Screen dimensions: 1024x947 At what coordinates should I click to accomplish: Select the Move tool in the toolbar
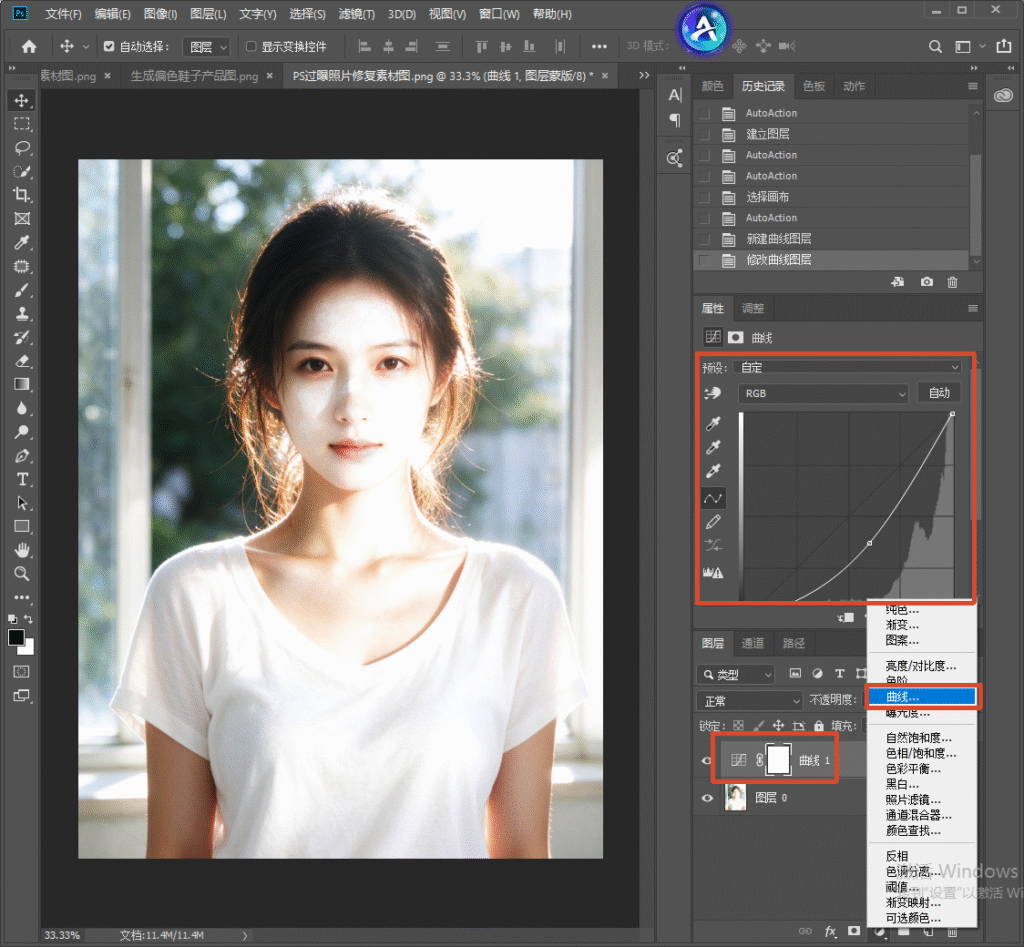coord(22,101)
